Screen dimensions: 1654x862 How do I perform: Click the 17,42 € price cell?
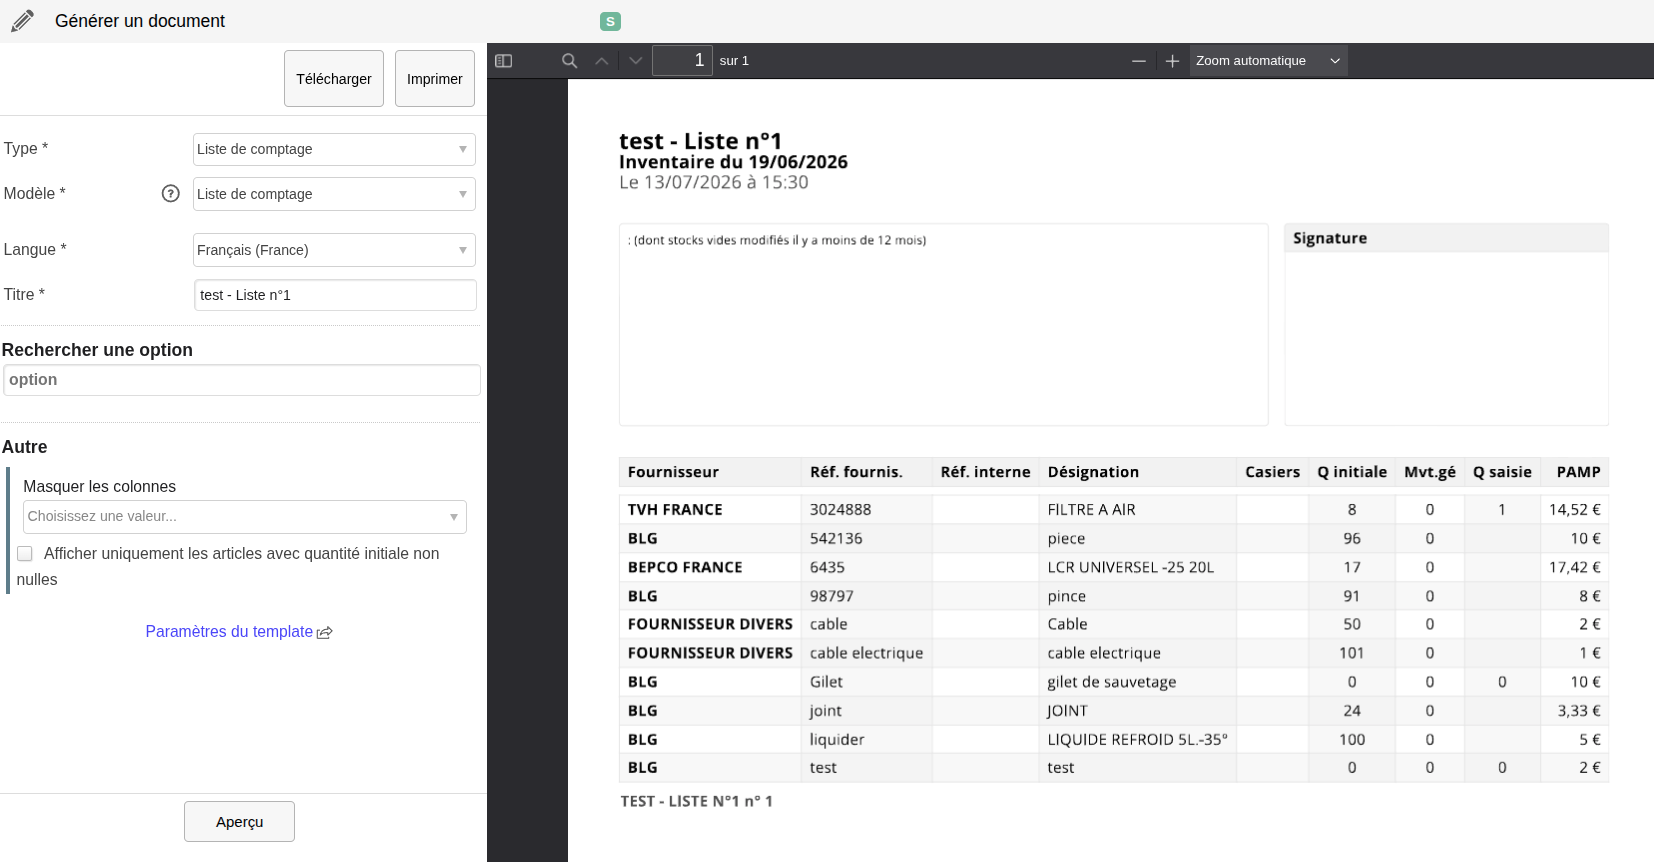coord(1575,568)
